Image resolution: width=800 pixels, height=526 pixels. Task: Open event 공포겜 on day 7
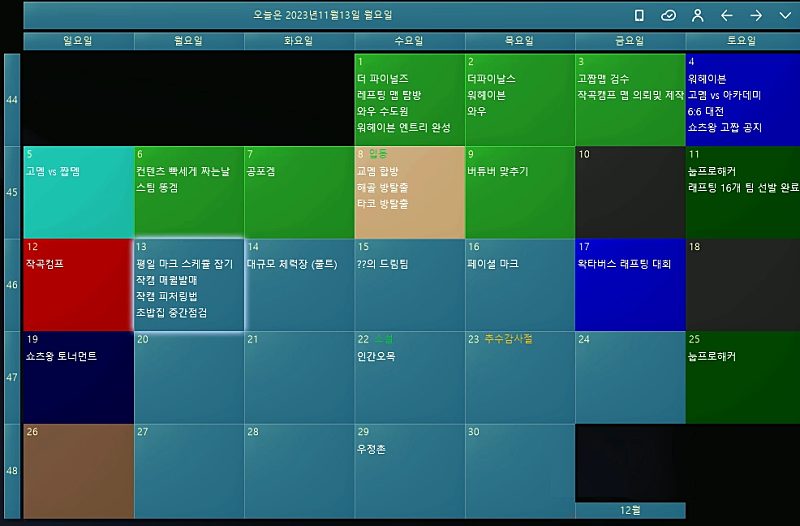tap(261, 171)
